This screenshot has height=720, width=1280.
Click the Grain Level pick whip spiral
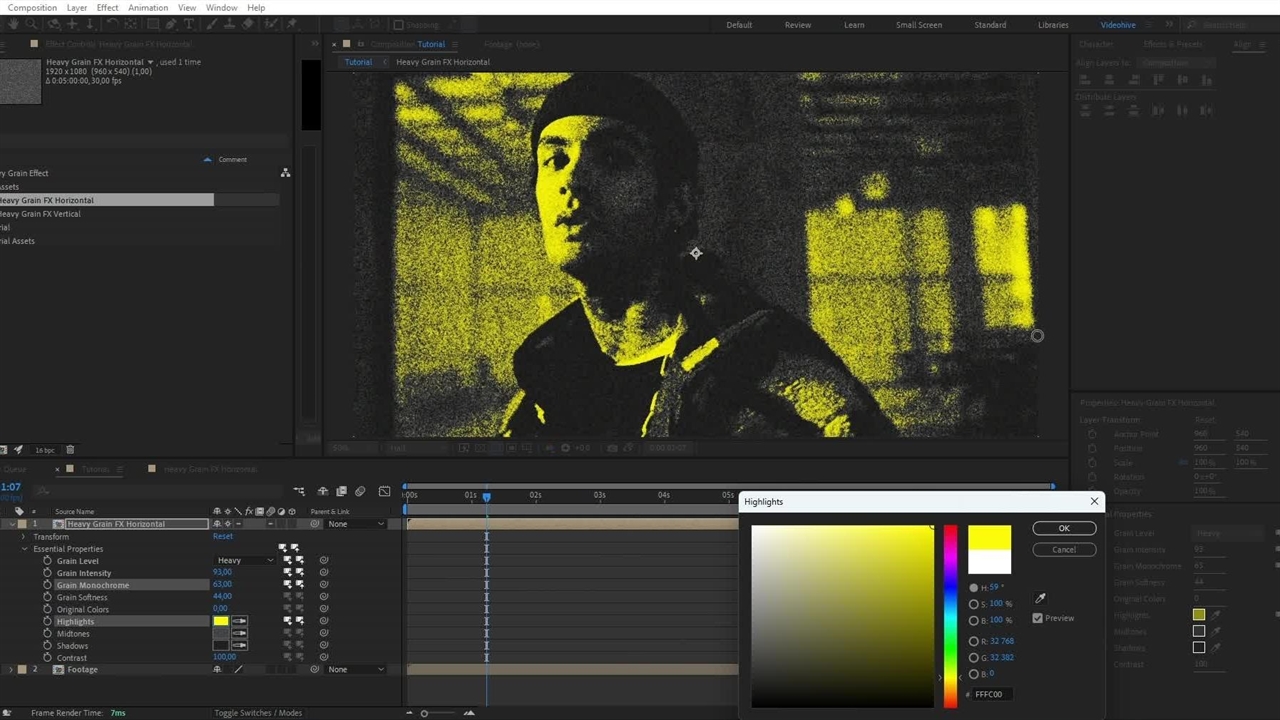[x=324, y=561]
